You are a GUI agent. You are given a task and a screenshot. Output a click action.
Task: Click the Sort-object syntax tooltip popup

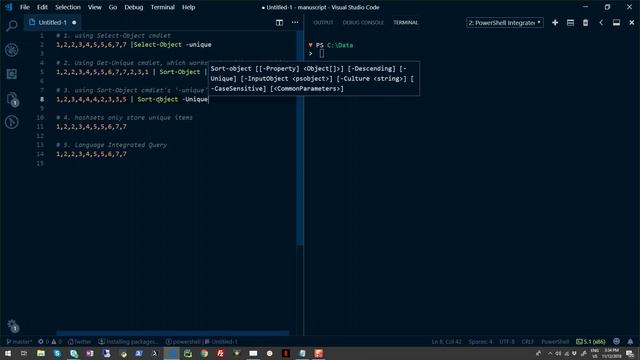tap(314, 78)
